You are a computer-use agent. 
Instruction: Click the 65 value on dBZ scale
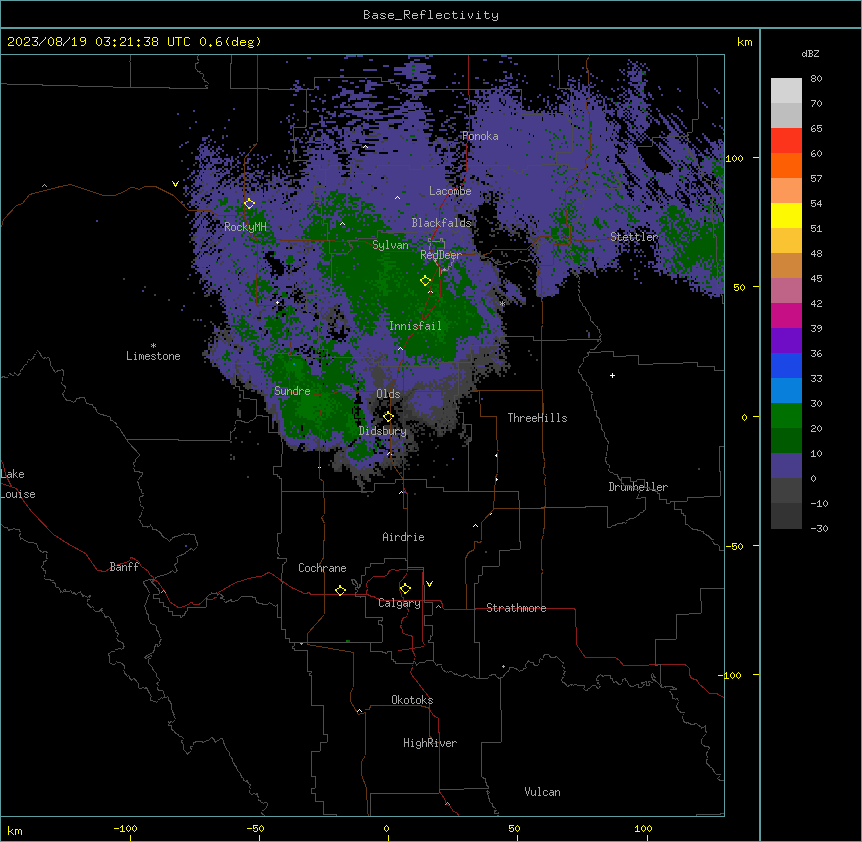click(816, 129)
